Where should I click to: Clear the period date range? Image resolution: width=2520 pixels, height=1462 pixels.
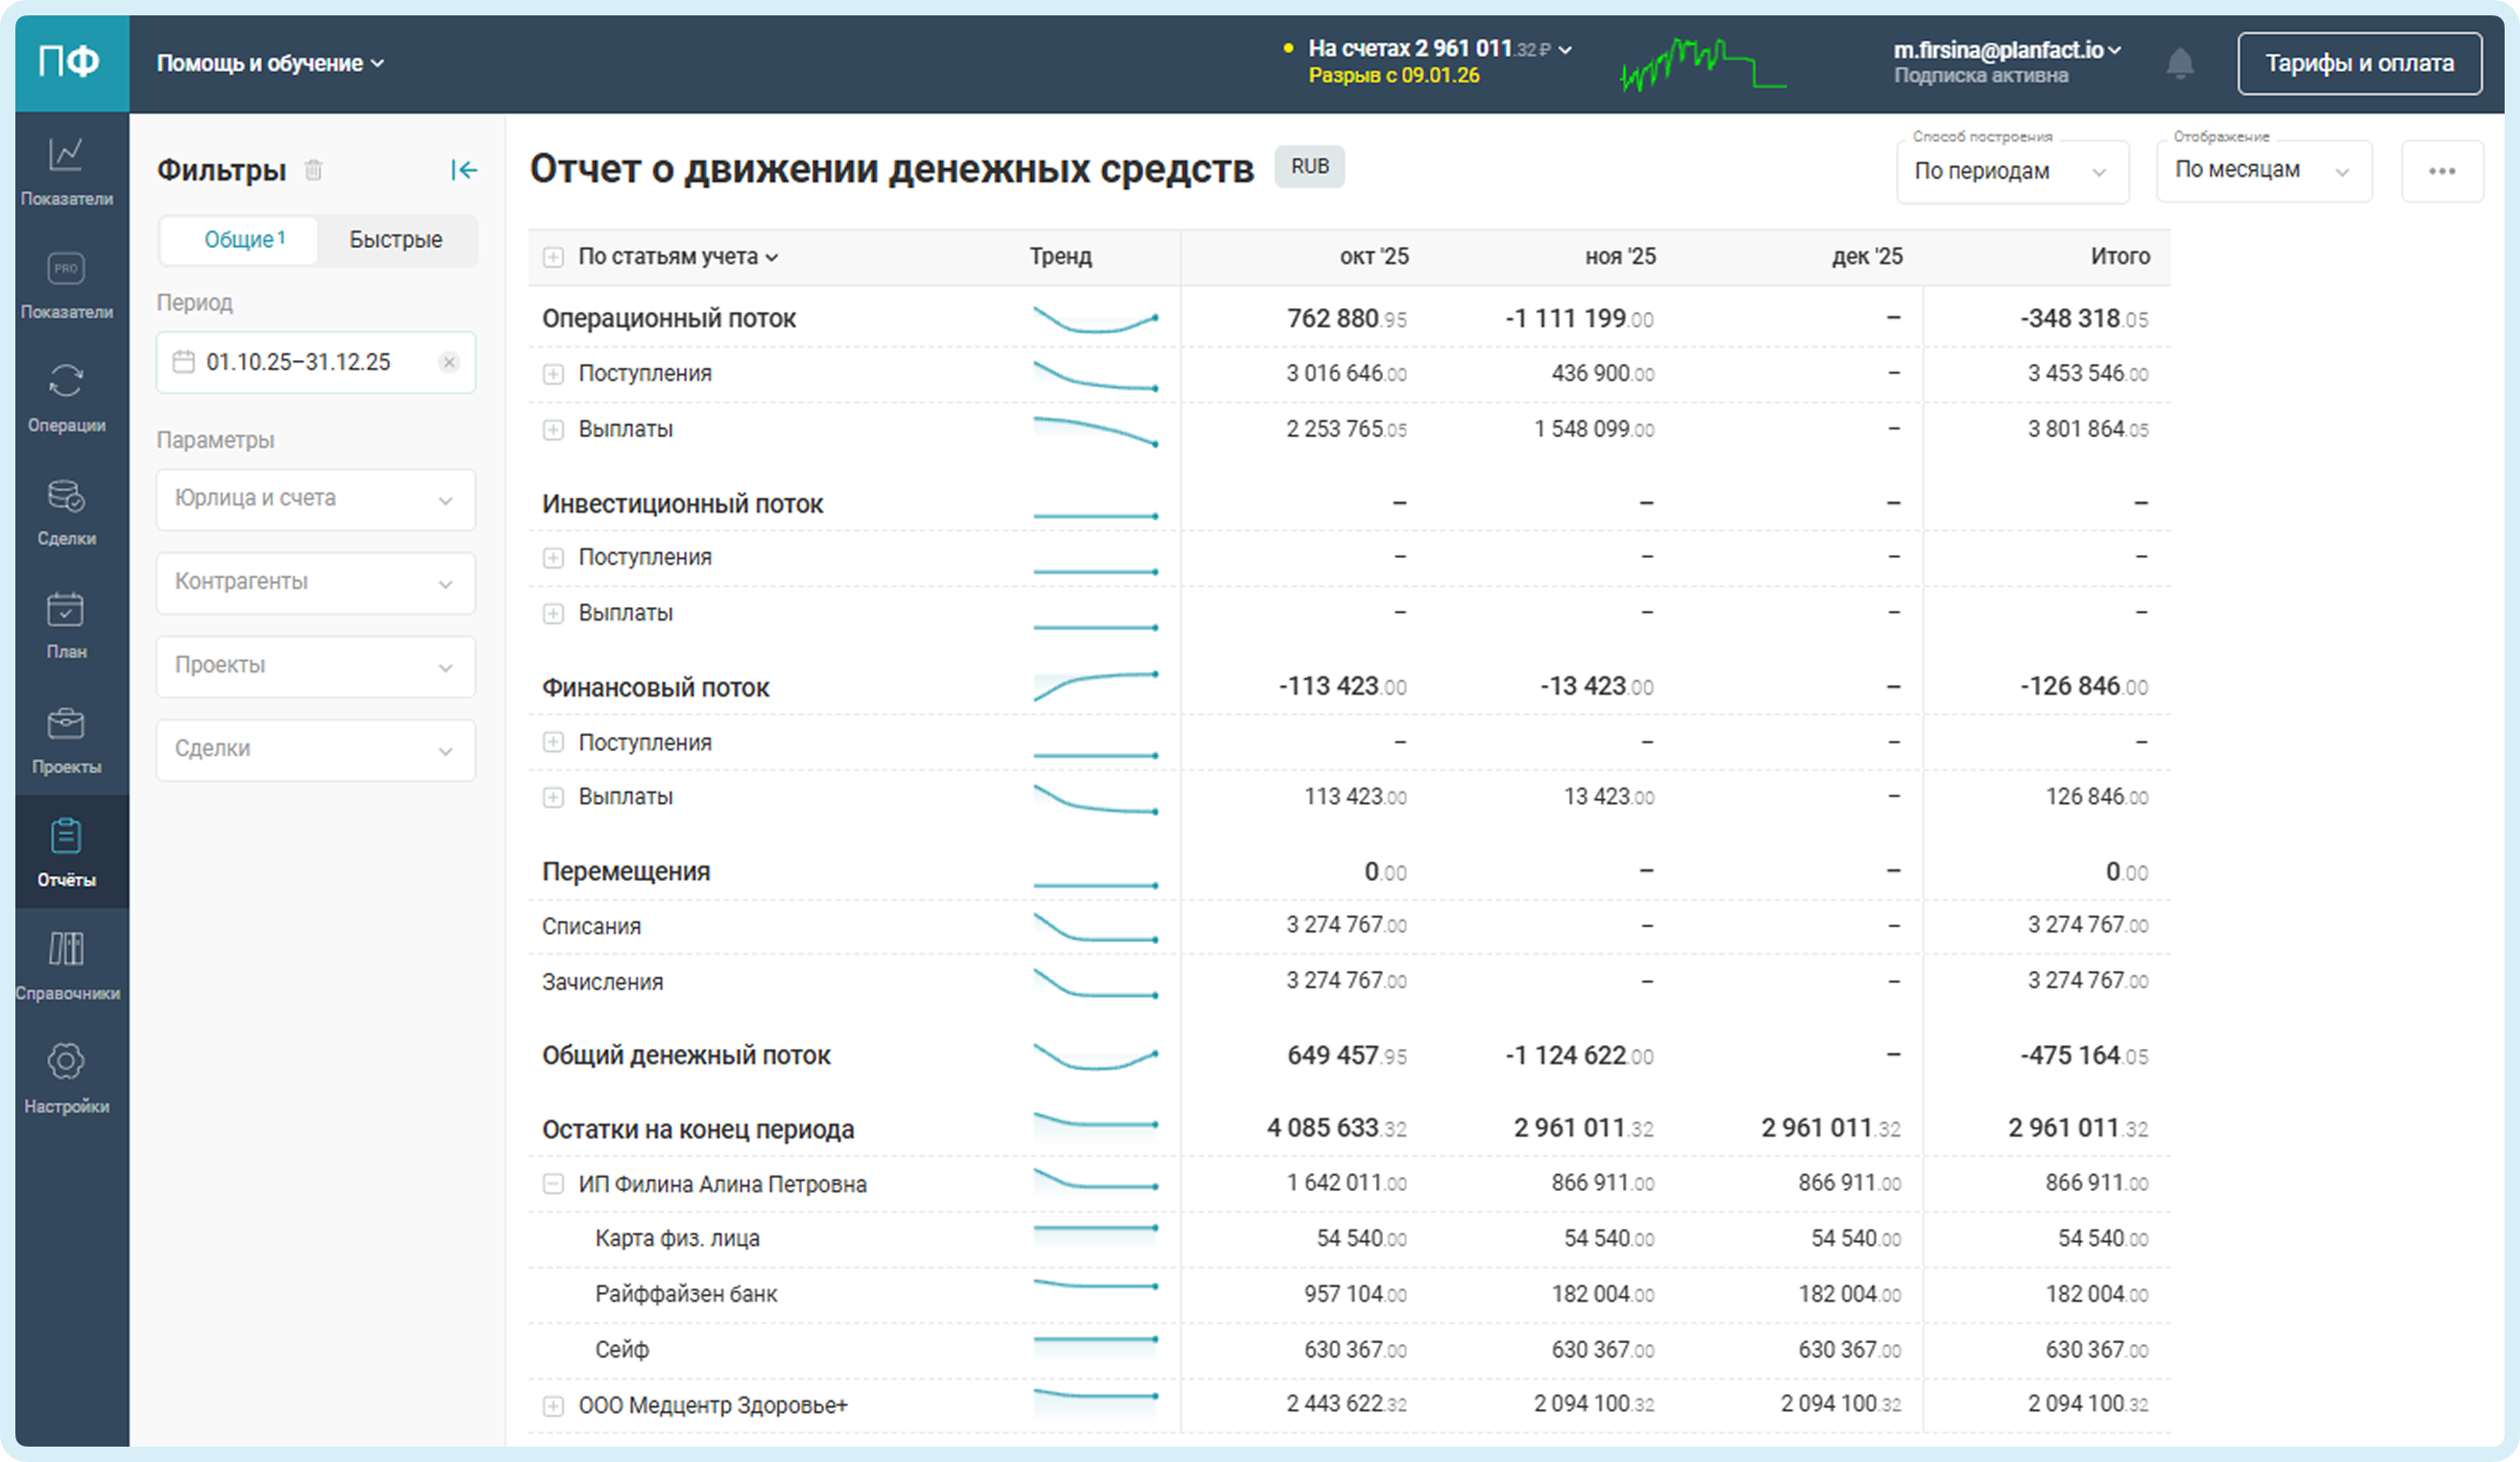point(449,362)
